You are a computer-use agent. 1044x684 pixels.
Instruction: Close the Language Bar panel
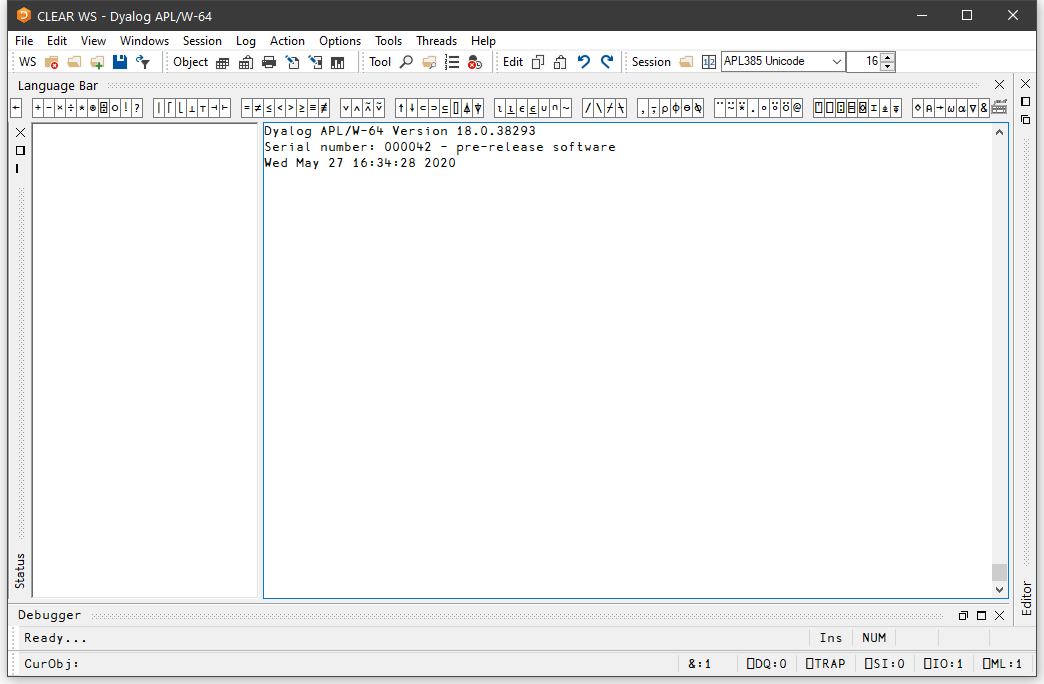[x=999, y=85]
